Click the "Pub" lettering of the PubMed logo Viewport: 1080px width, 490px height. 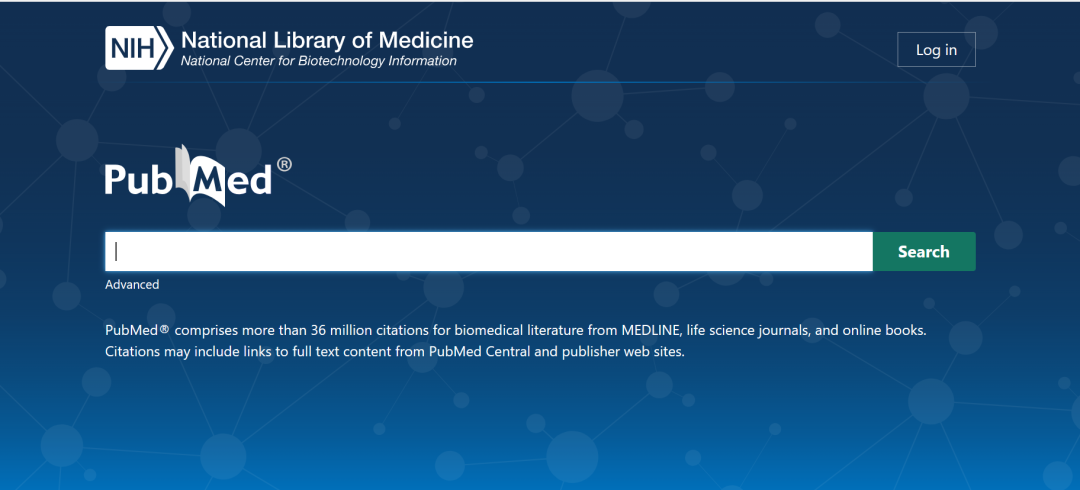coord(141,180)
